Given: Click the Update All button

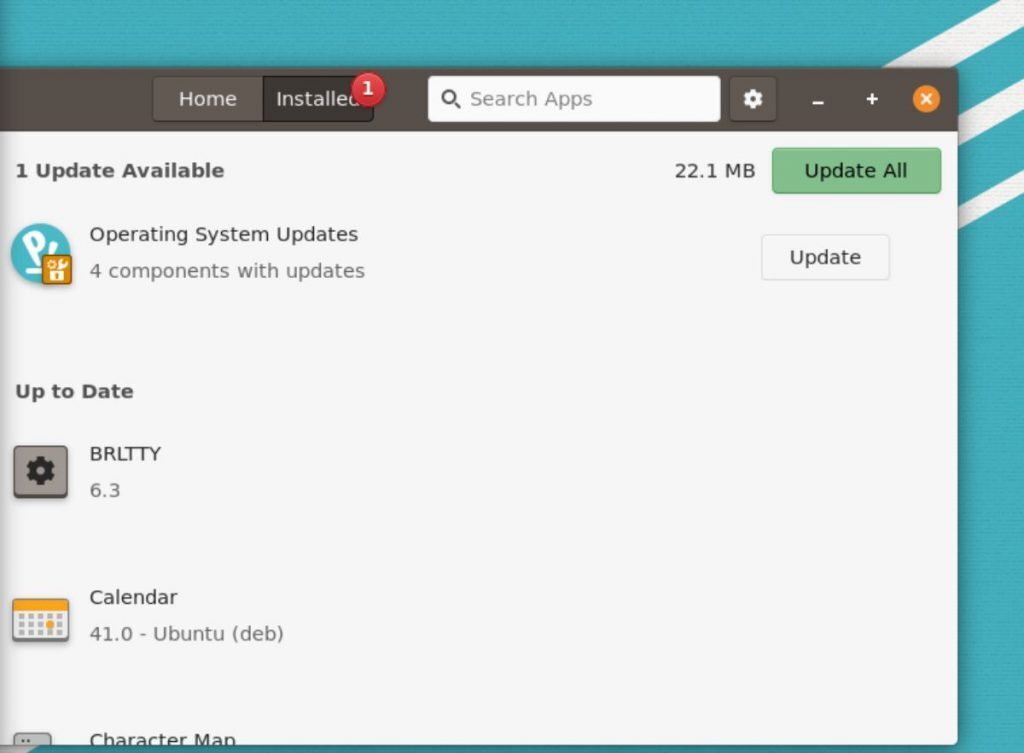Looking at the screenshot, I should tap(856, 170).
